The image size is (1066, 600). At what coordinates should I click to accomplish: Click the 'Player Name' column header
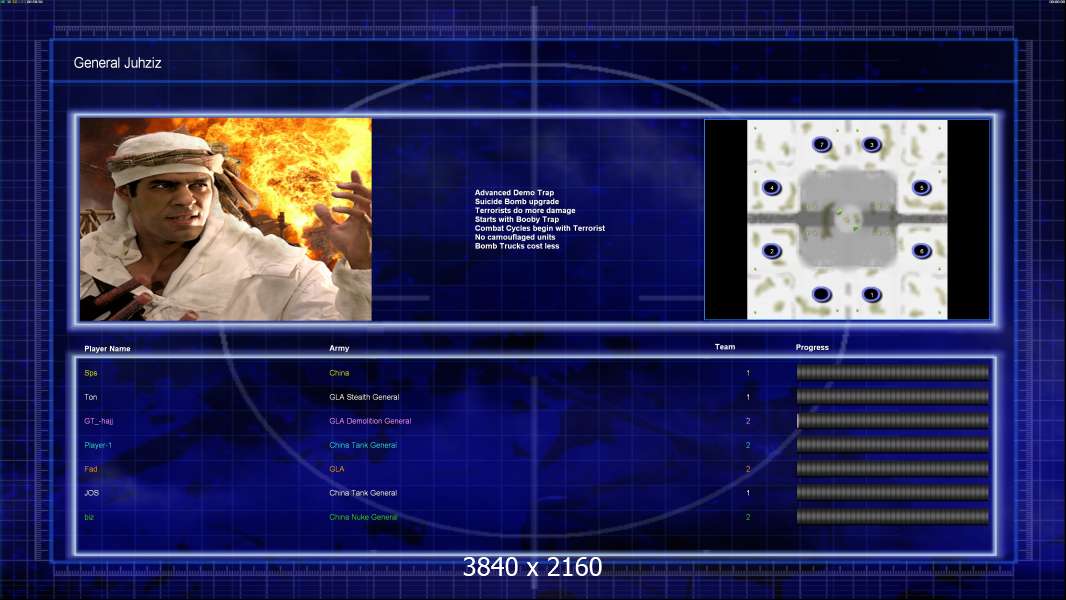[107, 349]
